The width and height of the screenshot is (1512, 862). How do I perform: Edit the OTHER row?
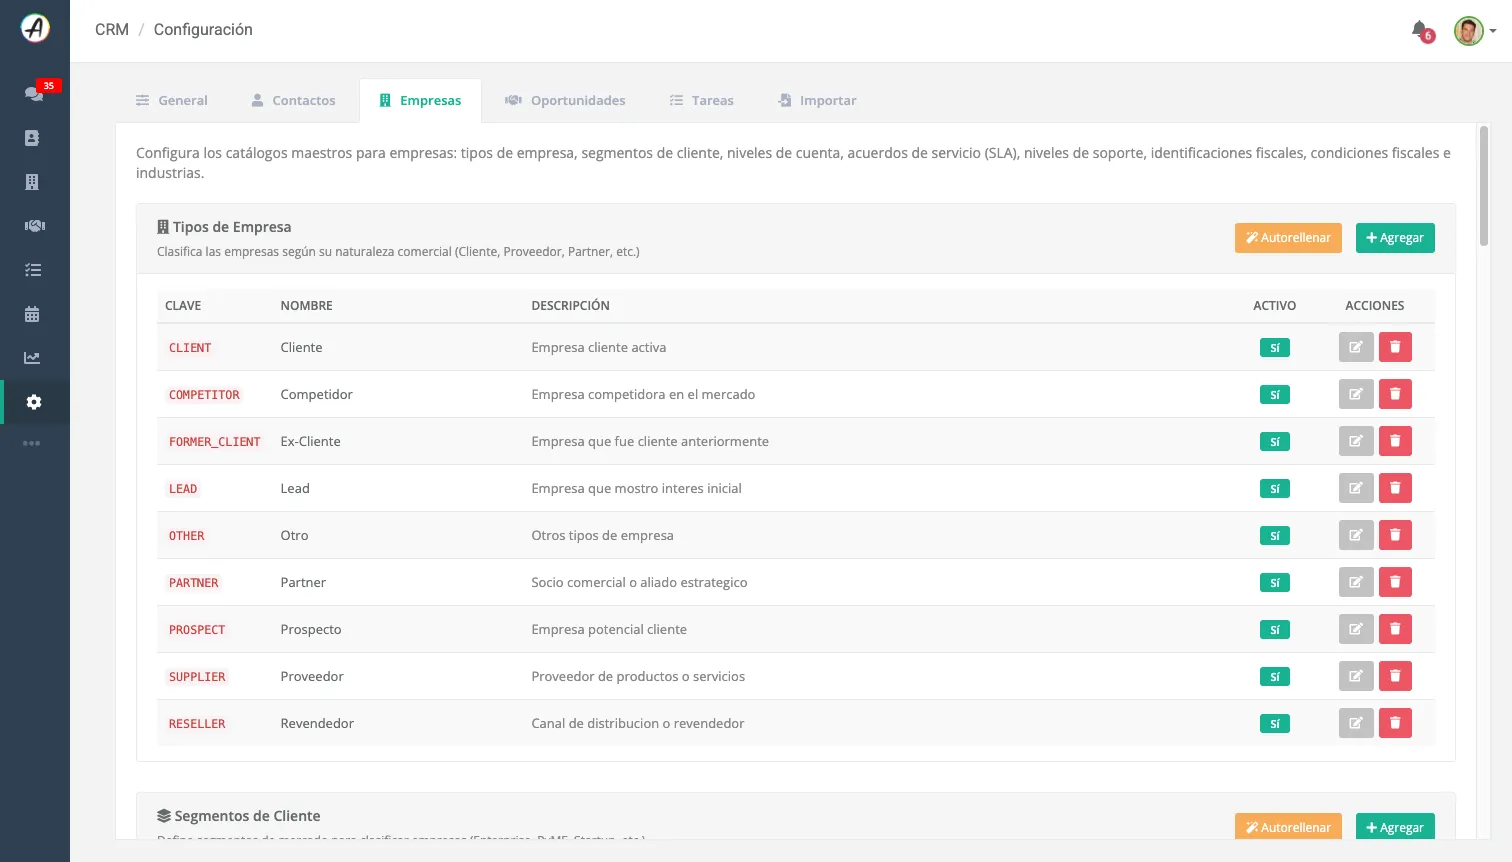tap(1356, 535)
